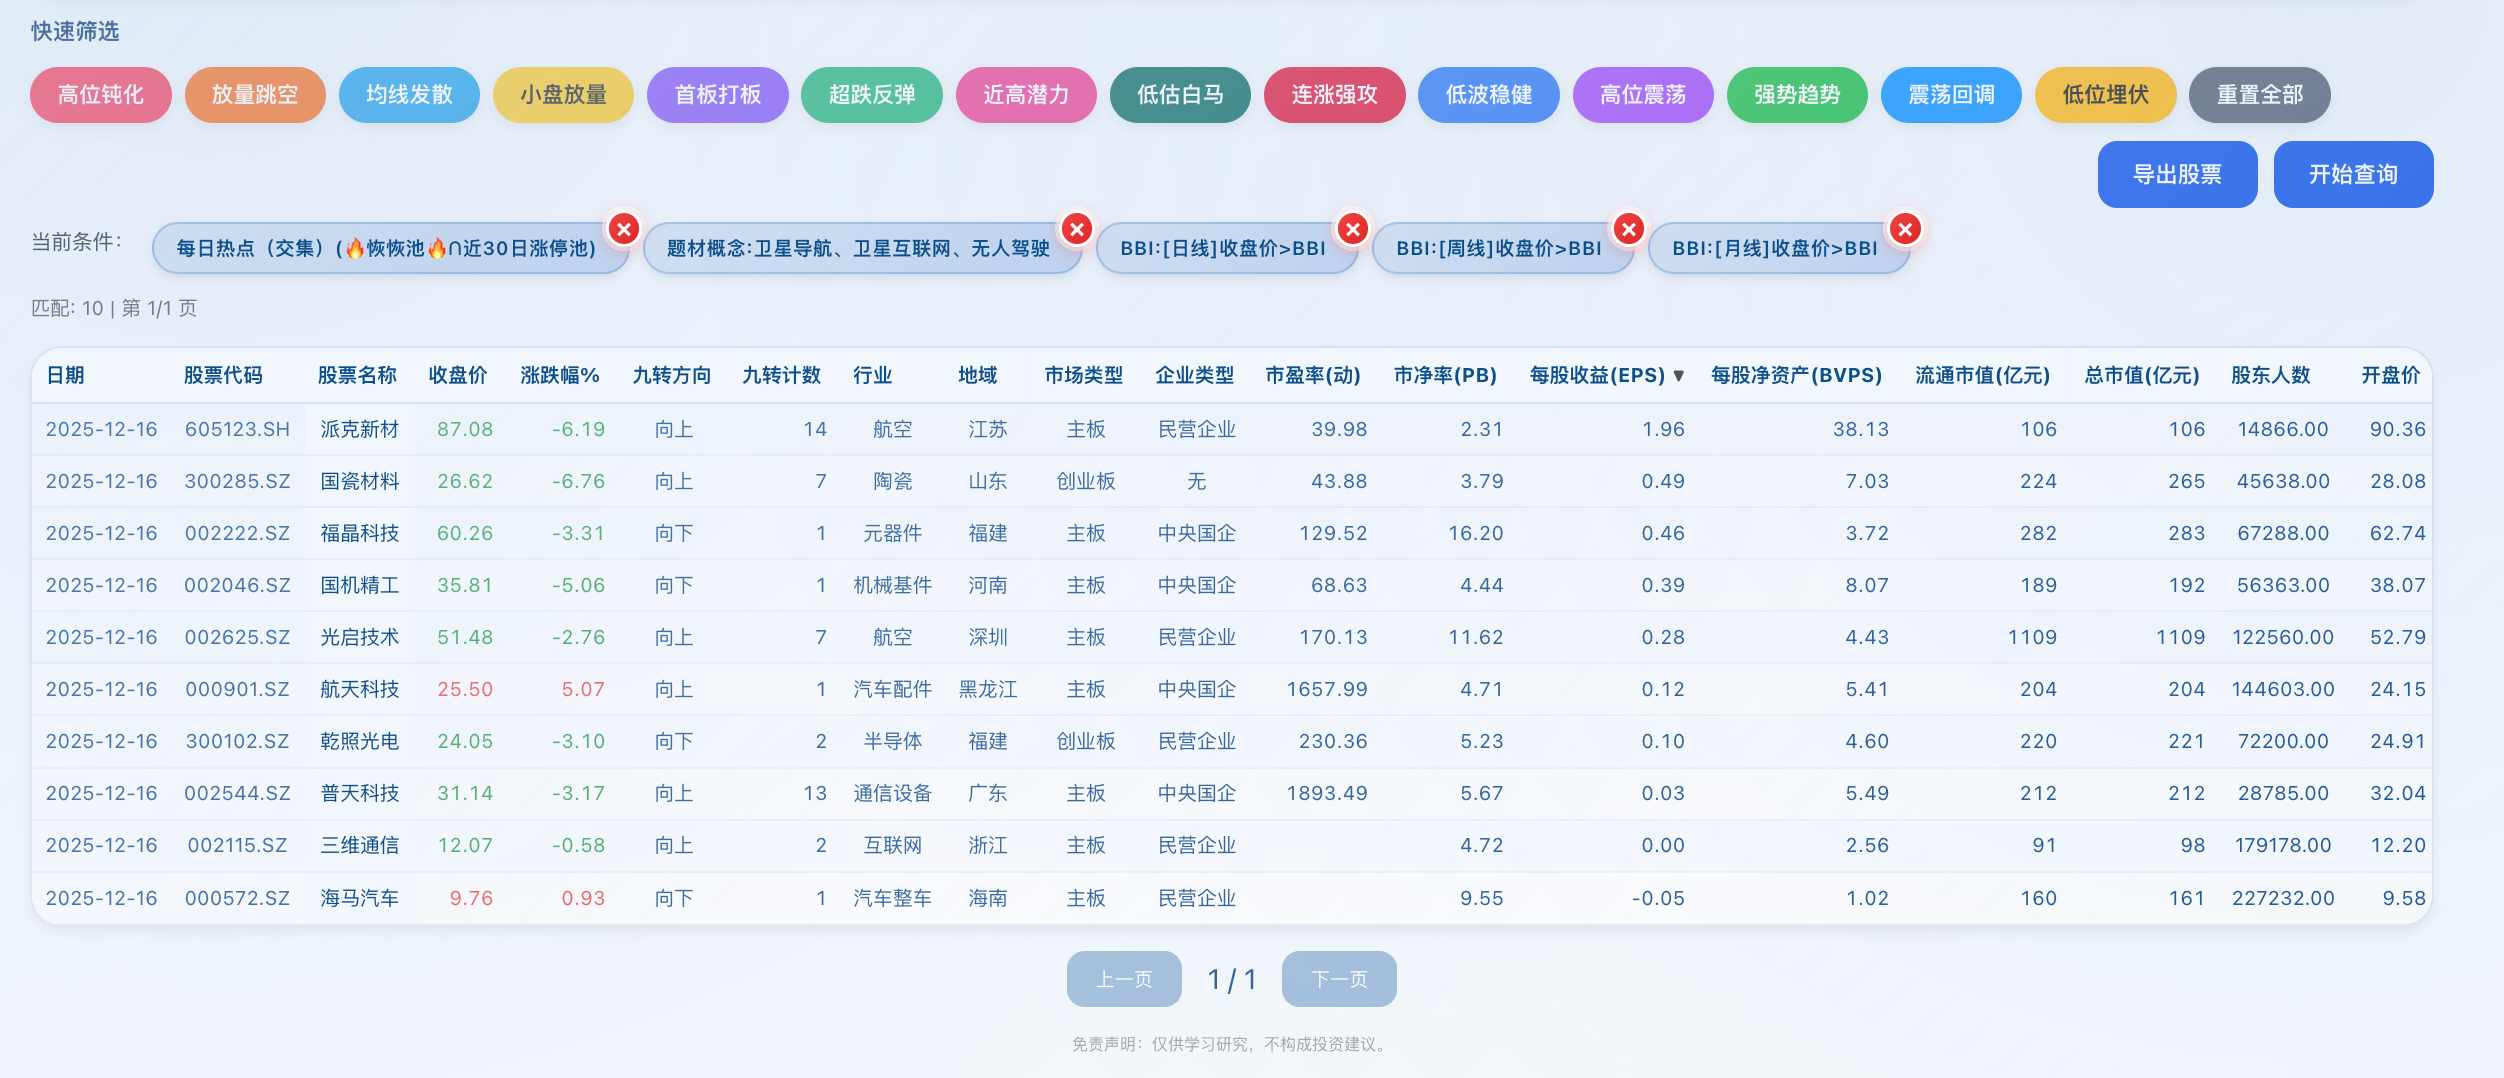Click the 导出股票 export button

coord(2177,174)
